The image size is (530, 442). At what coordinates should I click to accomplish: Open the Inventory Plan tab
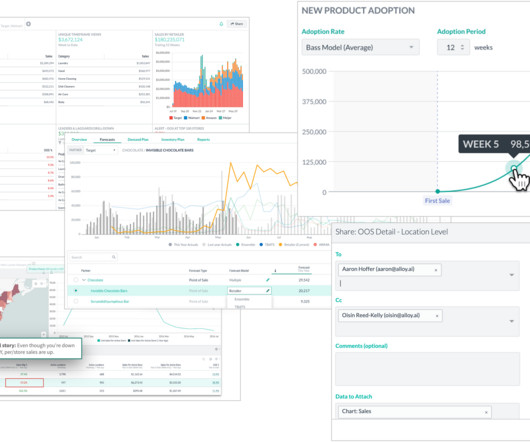[x=173, y=140]
